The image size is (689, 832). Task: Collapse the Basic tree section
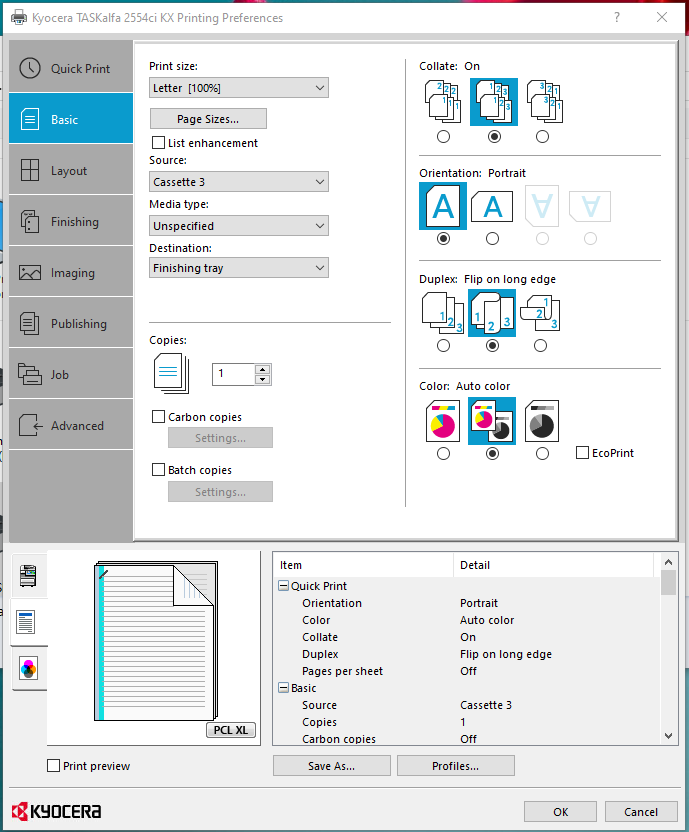284,688
